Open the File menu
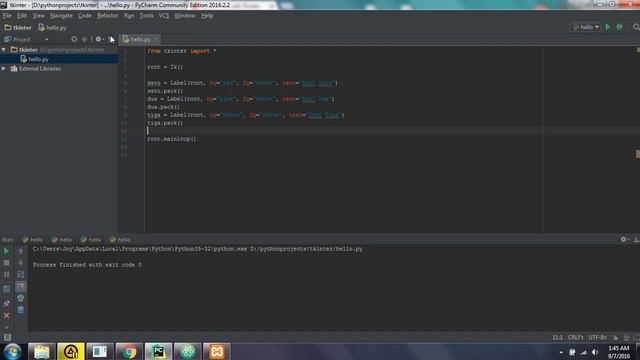The height and width of the screenshot is (360, 640). [x=7, y=16]
